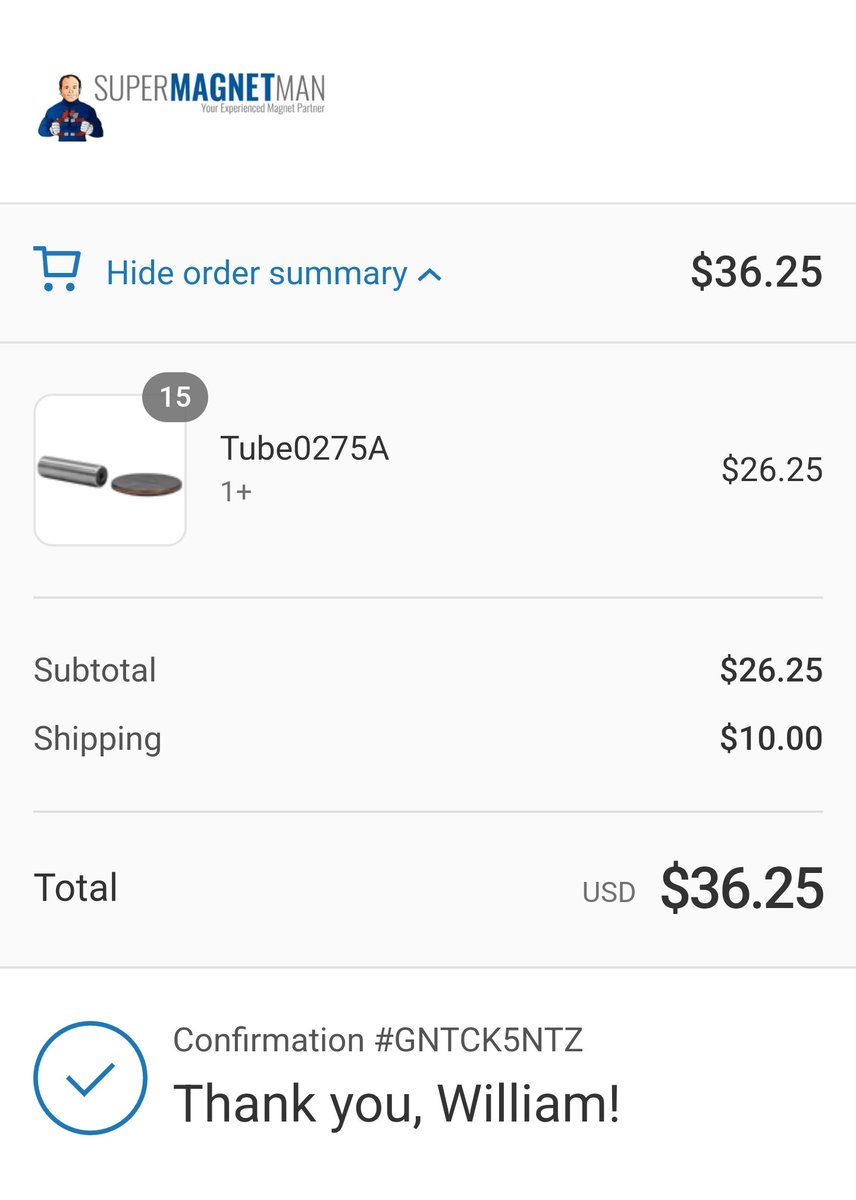Click the Subtotal label

click(95, 669)
